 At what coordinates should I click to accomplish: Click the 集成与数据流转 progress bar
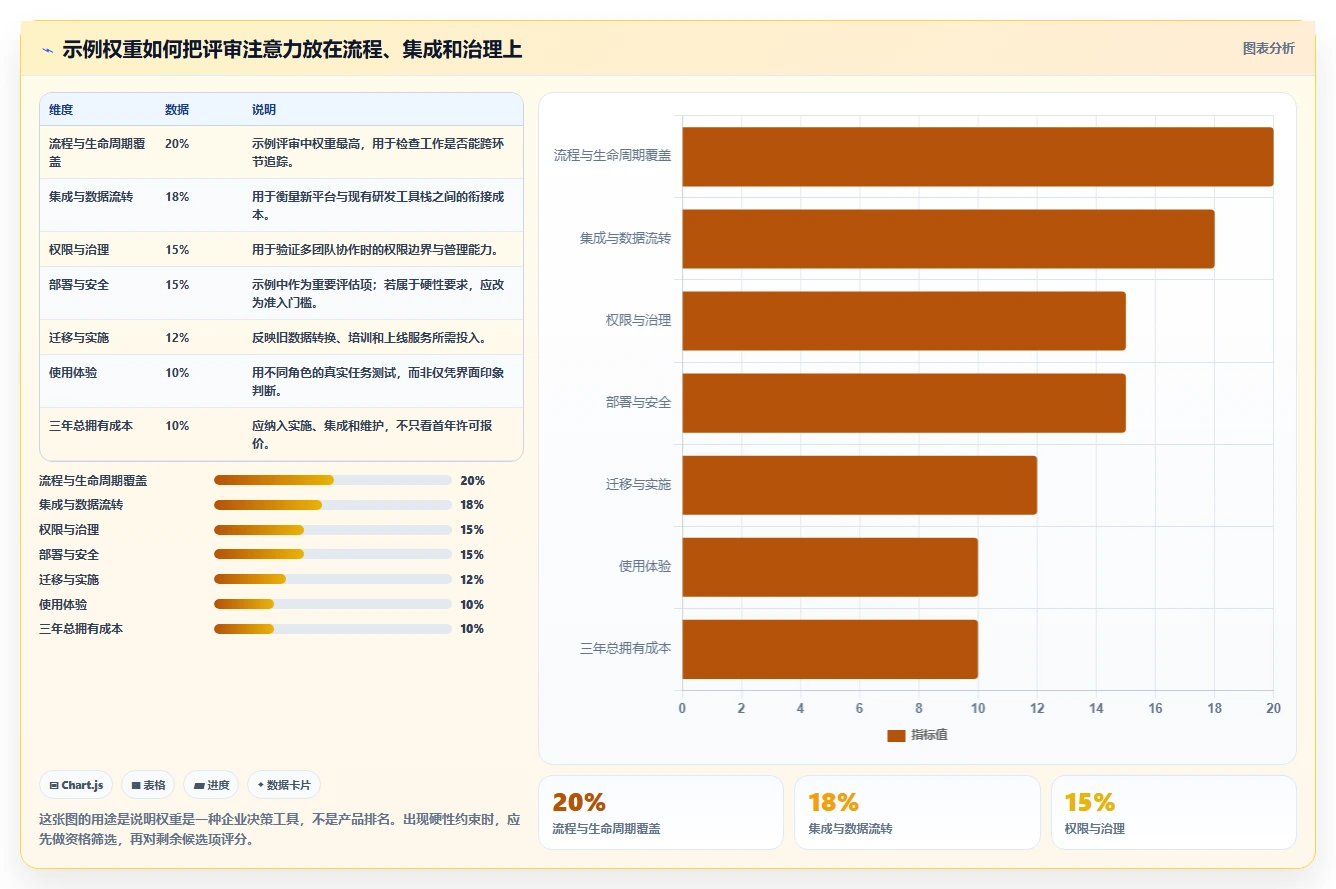[333, 505]
